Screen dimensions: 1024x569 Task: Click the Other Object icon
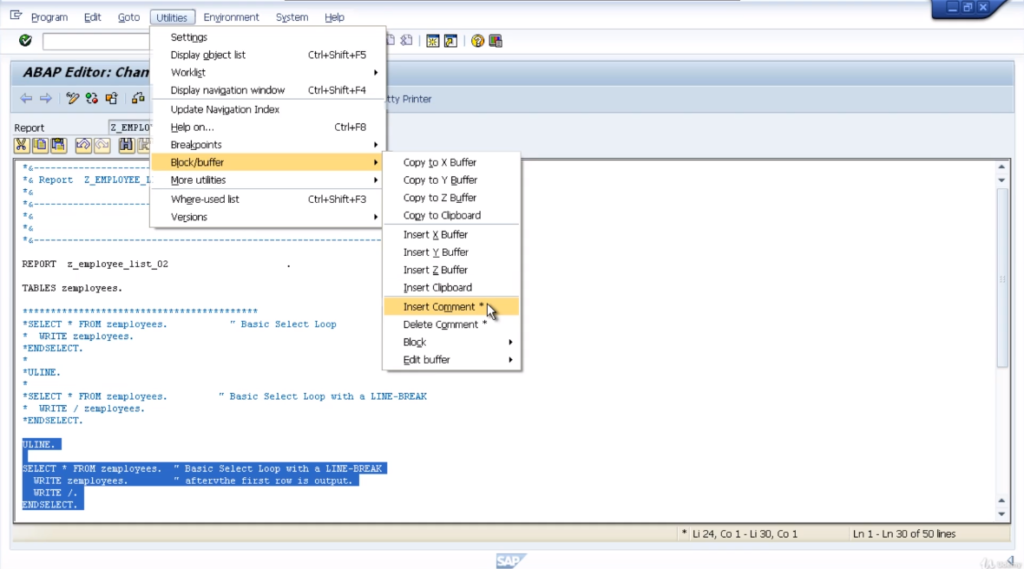tap(112, 99)
